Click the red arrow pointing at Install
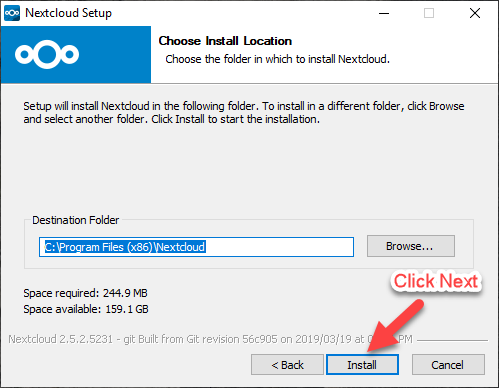 point(396,326)
